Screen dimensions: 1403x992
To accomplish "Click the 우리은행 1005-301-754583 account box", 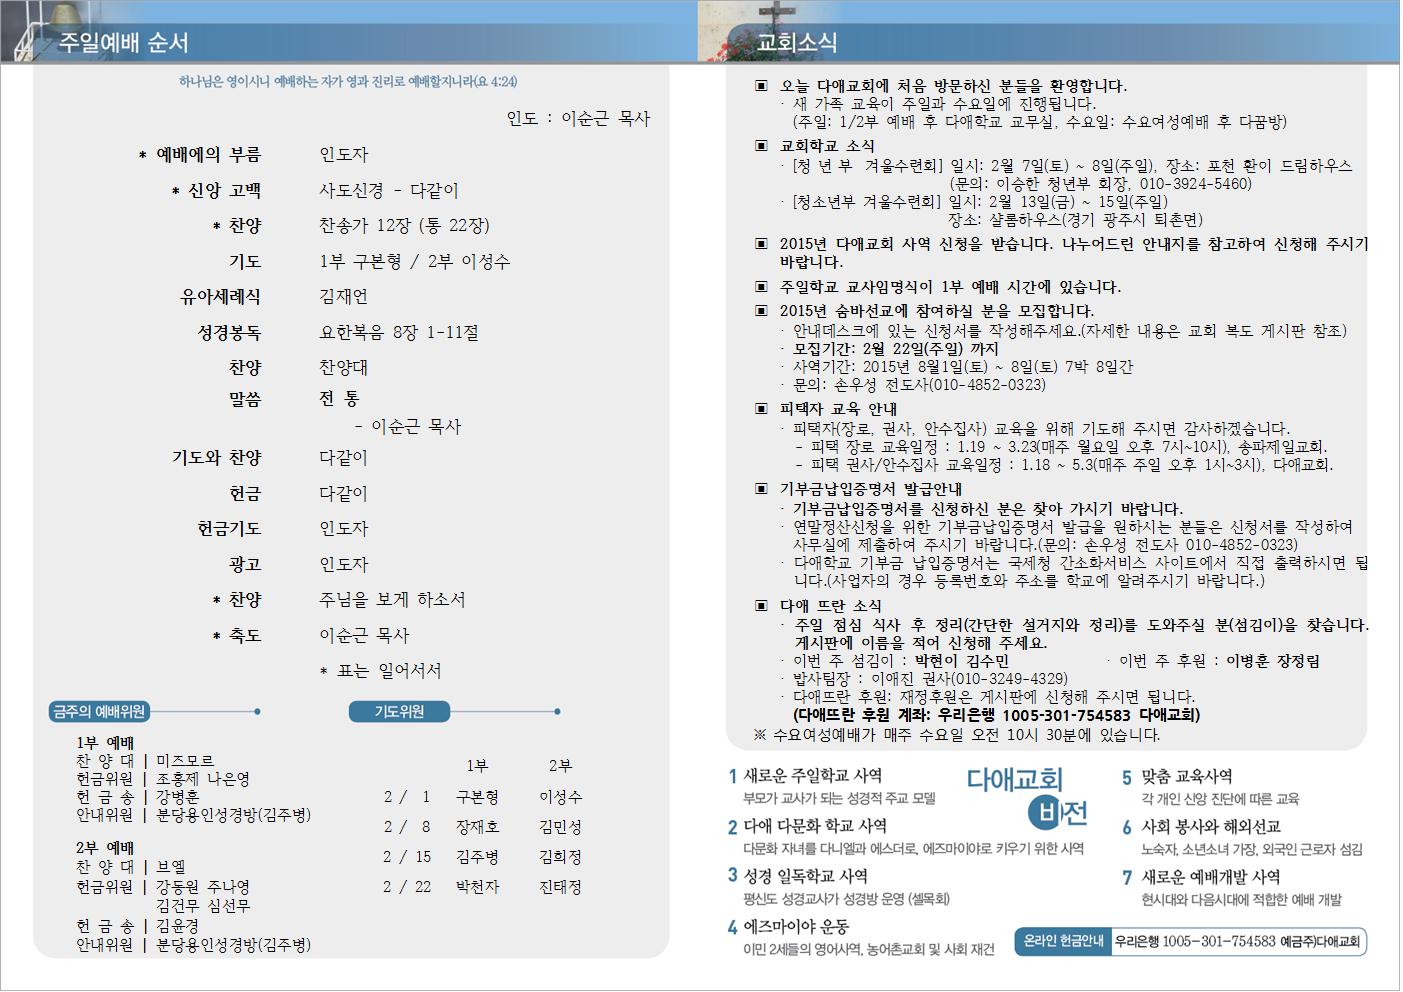I will pyautogui.click(x=1238, y=941).
